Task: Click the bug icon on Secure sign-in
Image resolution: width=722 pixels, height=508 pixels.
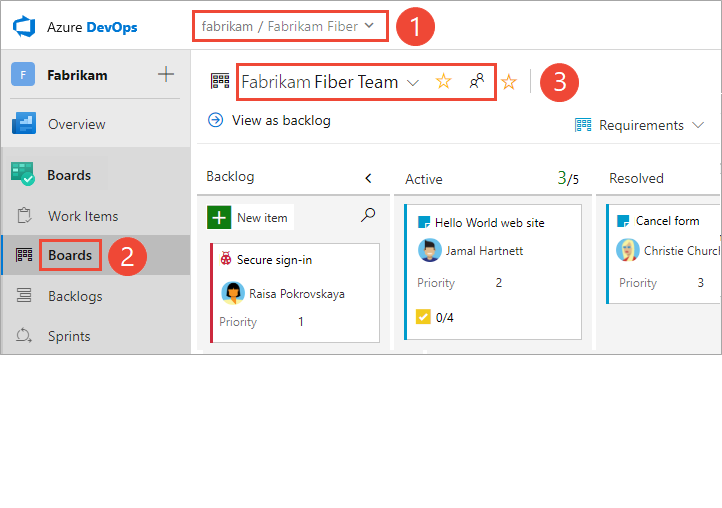Action: pyautogui.click(x=226, y=259)
